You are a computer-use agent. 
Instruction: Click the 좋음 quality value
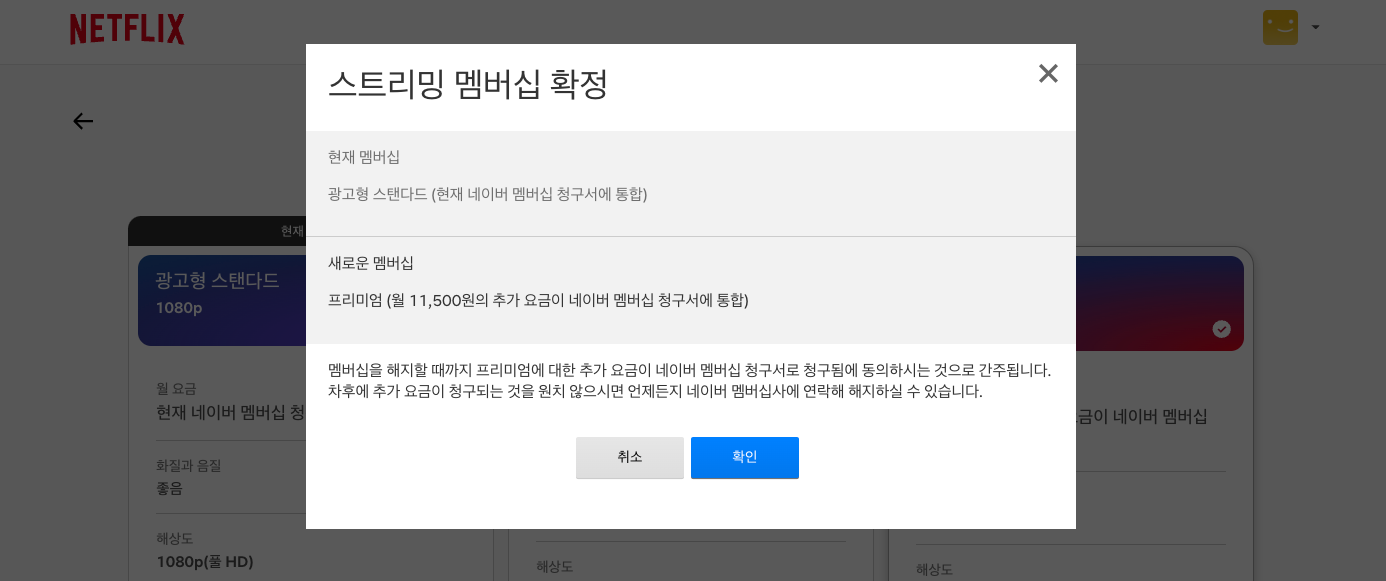pos(170,488)
